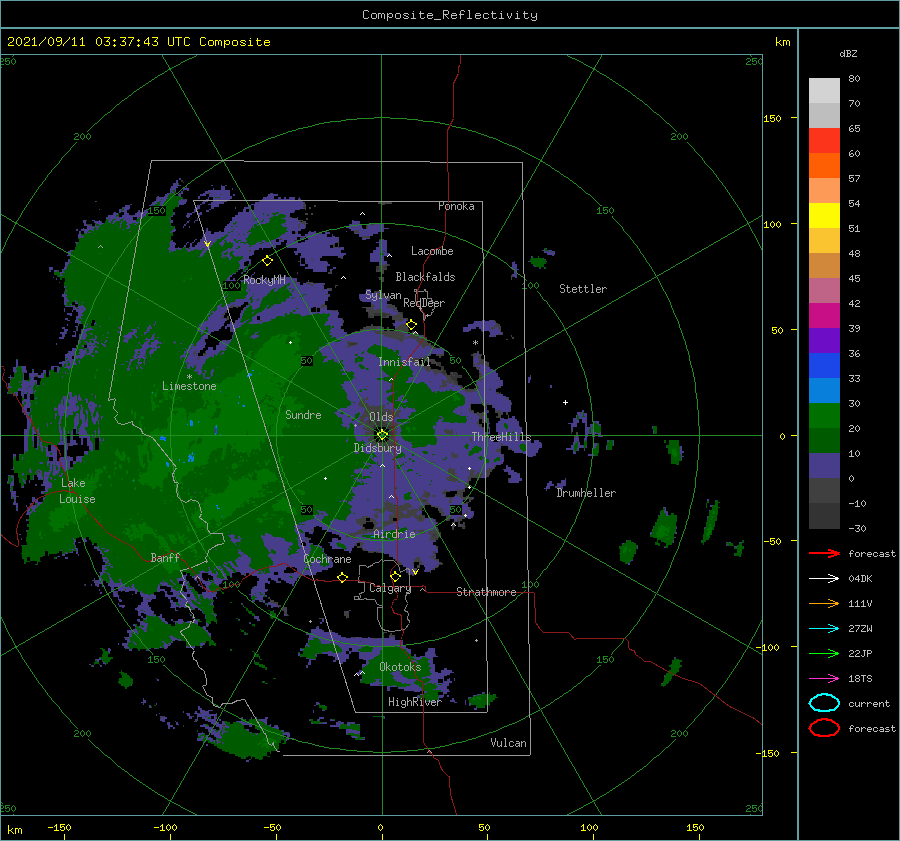Click the Cochrane label
Viewport: 900px width, 841px height.
tap(327, 559)
